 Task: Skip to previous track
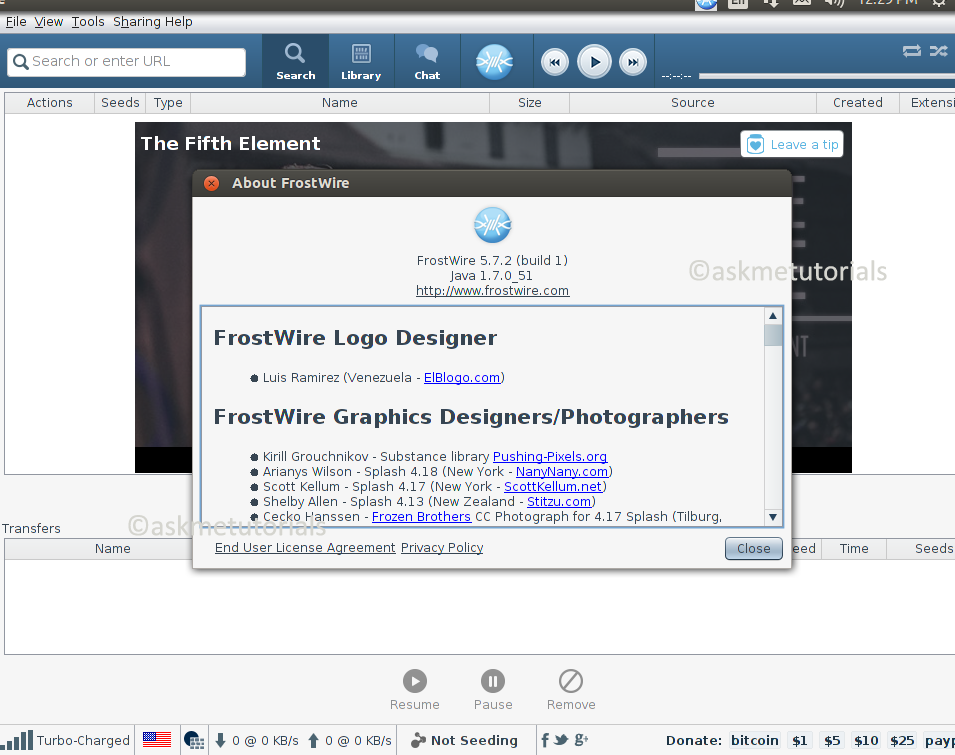point(554,62)
